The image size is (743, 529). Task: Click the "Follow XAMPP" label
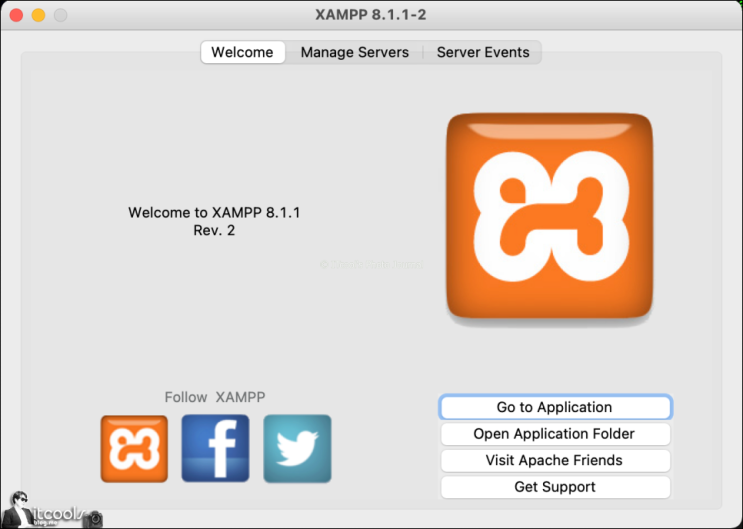click(215, 397)
